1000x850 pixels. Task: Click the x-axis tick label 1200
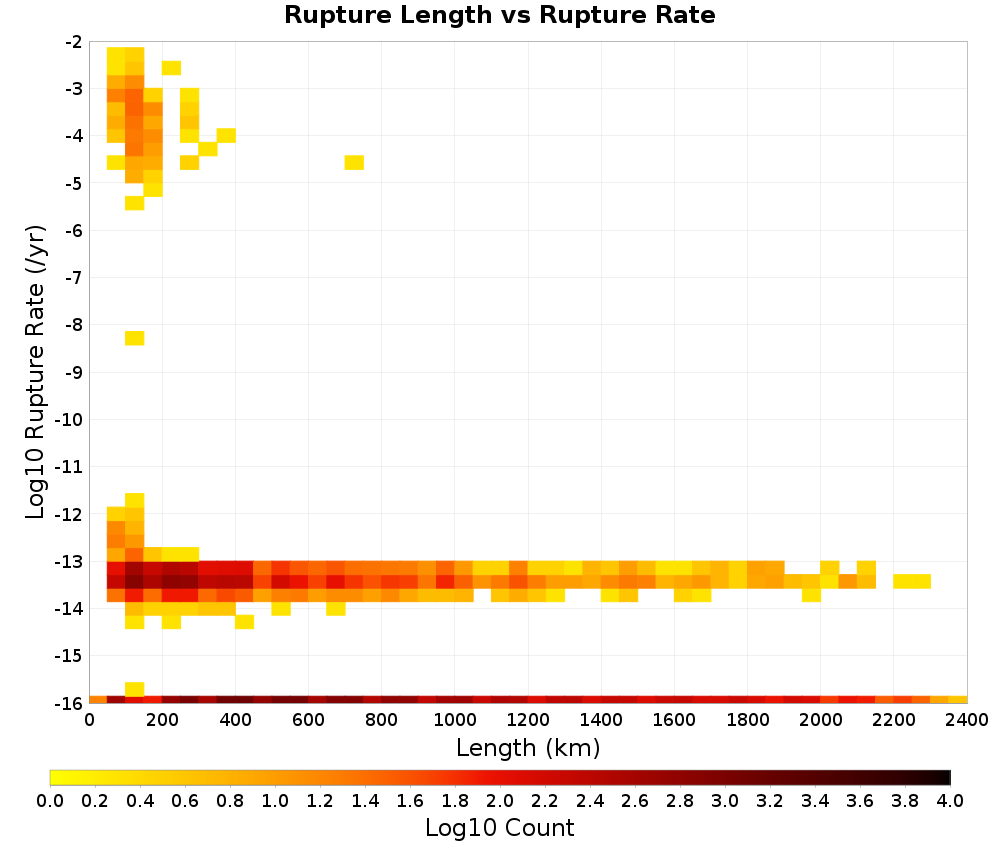point(528,721)
